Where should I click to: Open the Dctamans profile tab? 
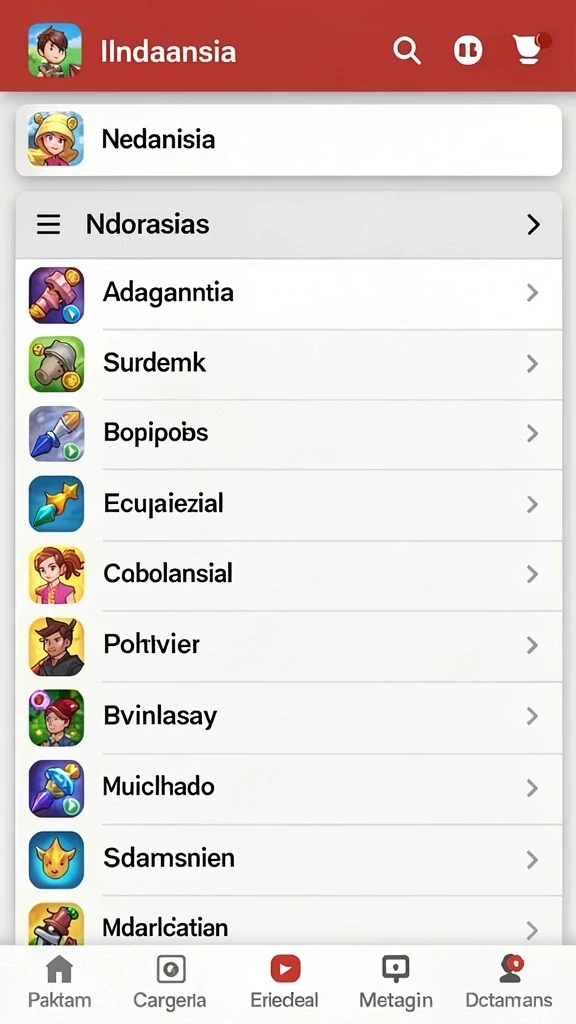pos(509,982)
